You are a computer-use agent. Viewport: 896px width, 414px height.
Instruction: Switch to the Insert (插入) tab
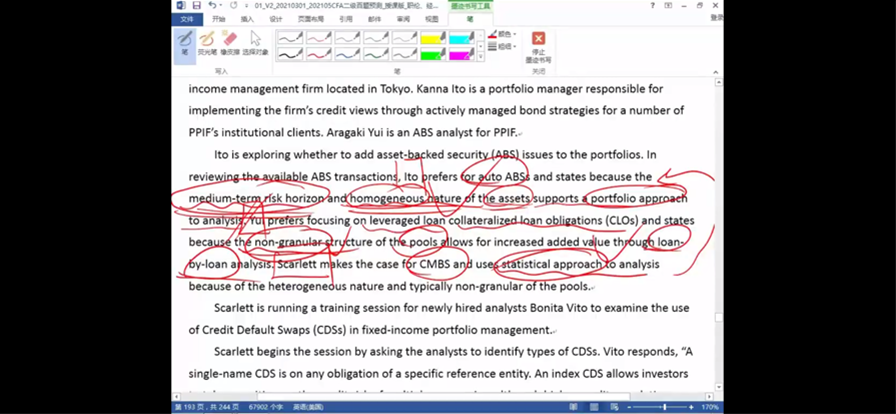(247, 19)
